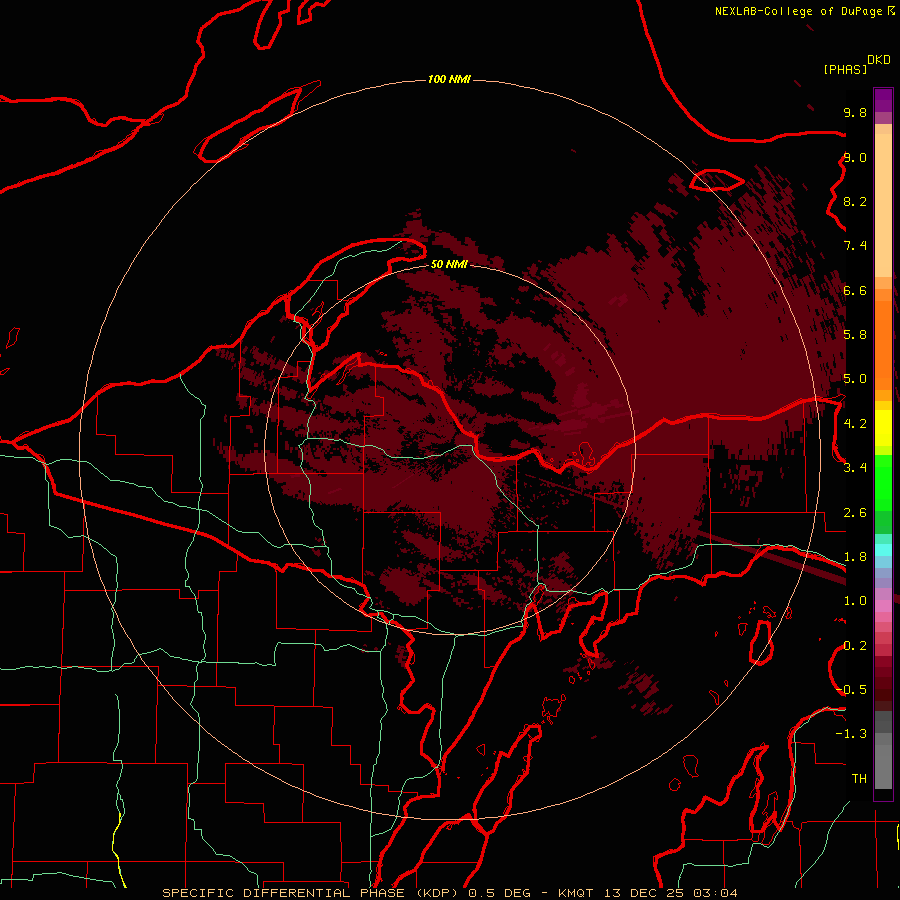This screenshot has height=900, width=900.
Task: Click the 6.6 scale label
Action: click(x=855, y=290)
